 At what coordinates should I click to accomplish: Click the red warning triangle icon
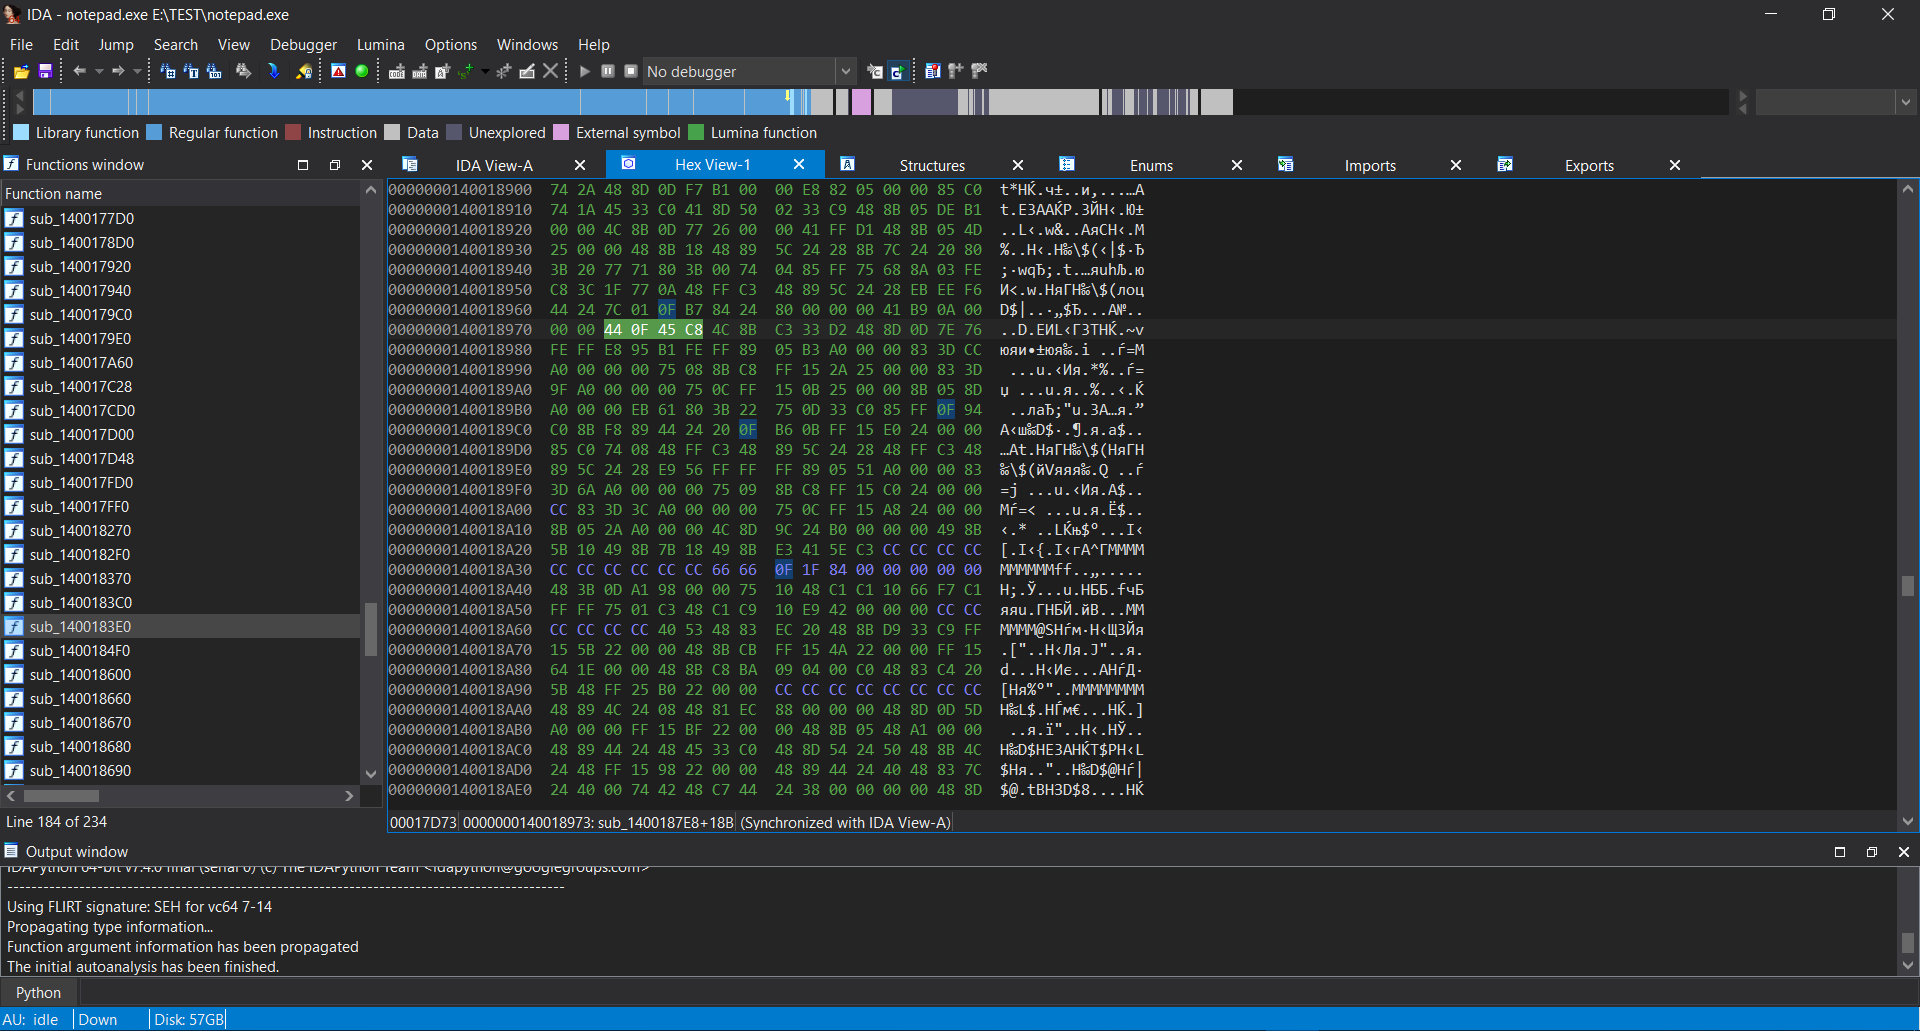pos(339,71)
